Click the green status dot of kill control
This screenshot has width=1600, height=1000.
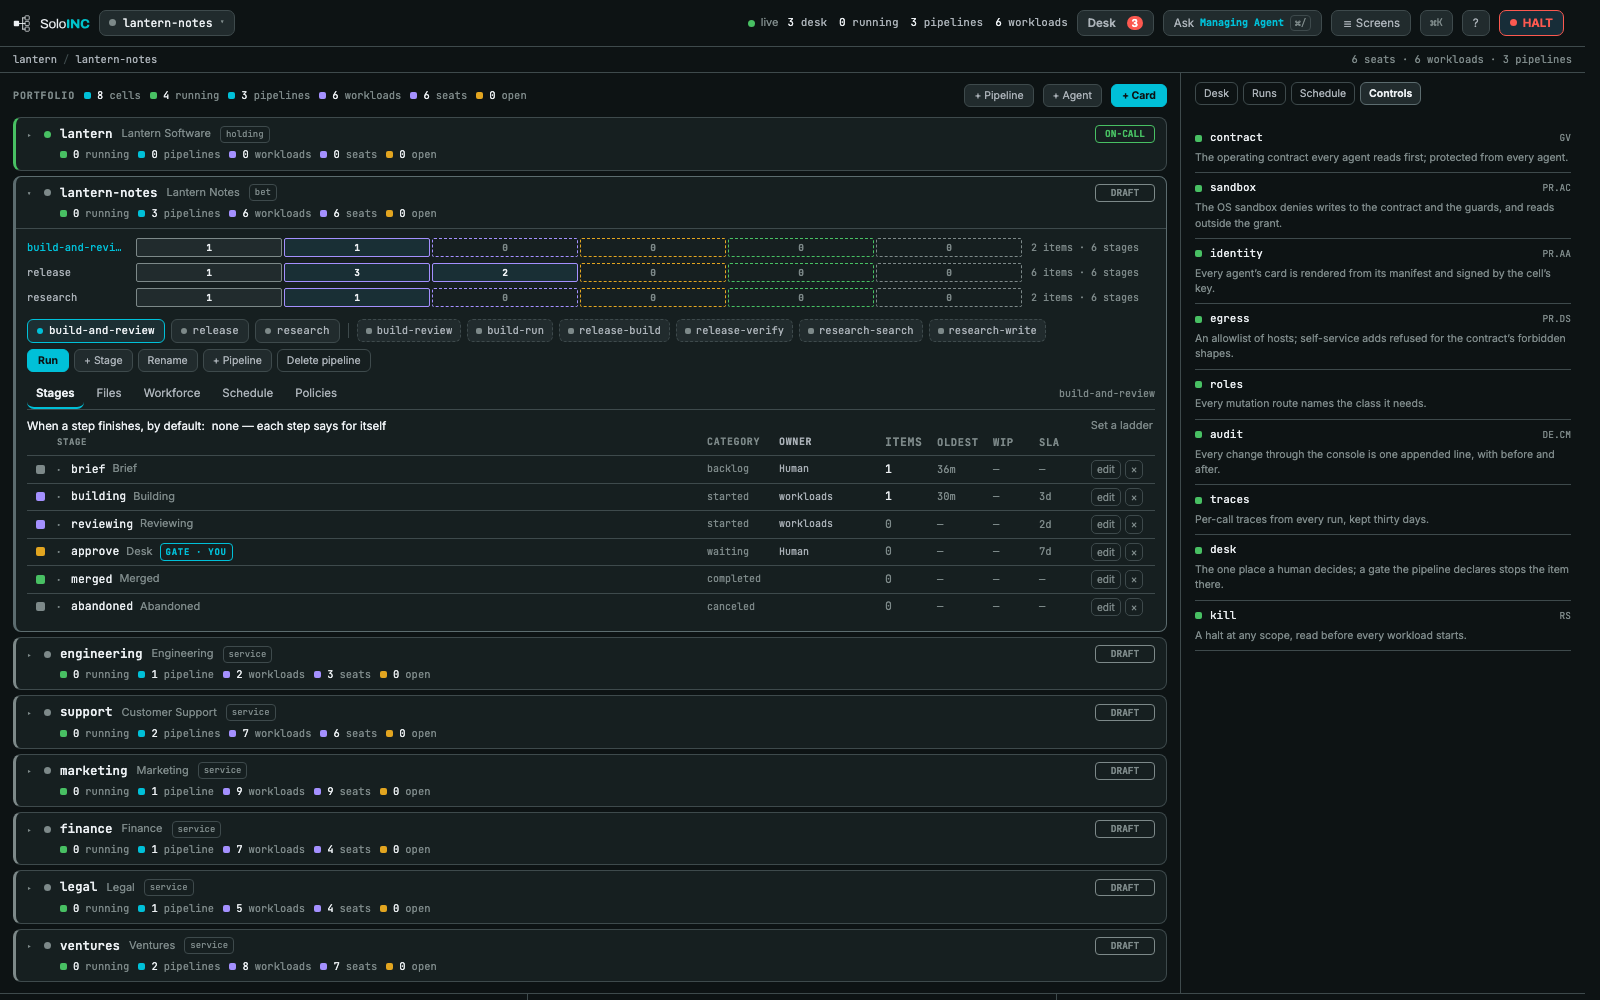pyautogui.click(x=1199, y=616)
